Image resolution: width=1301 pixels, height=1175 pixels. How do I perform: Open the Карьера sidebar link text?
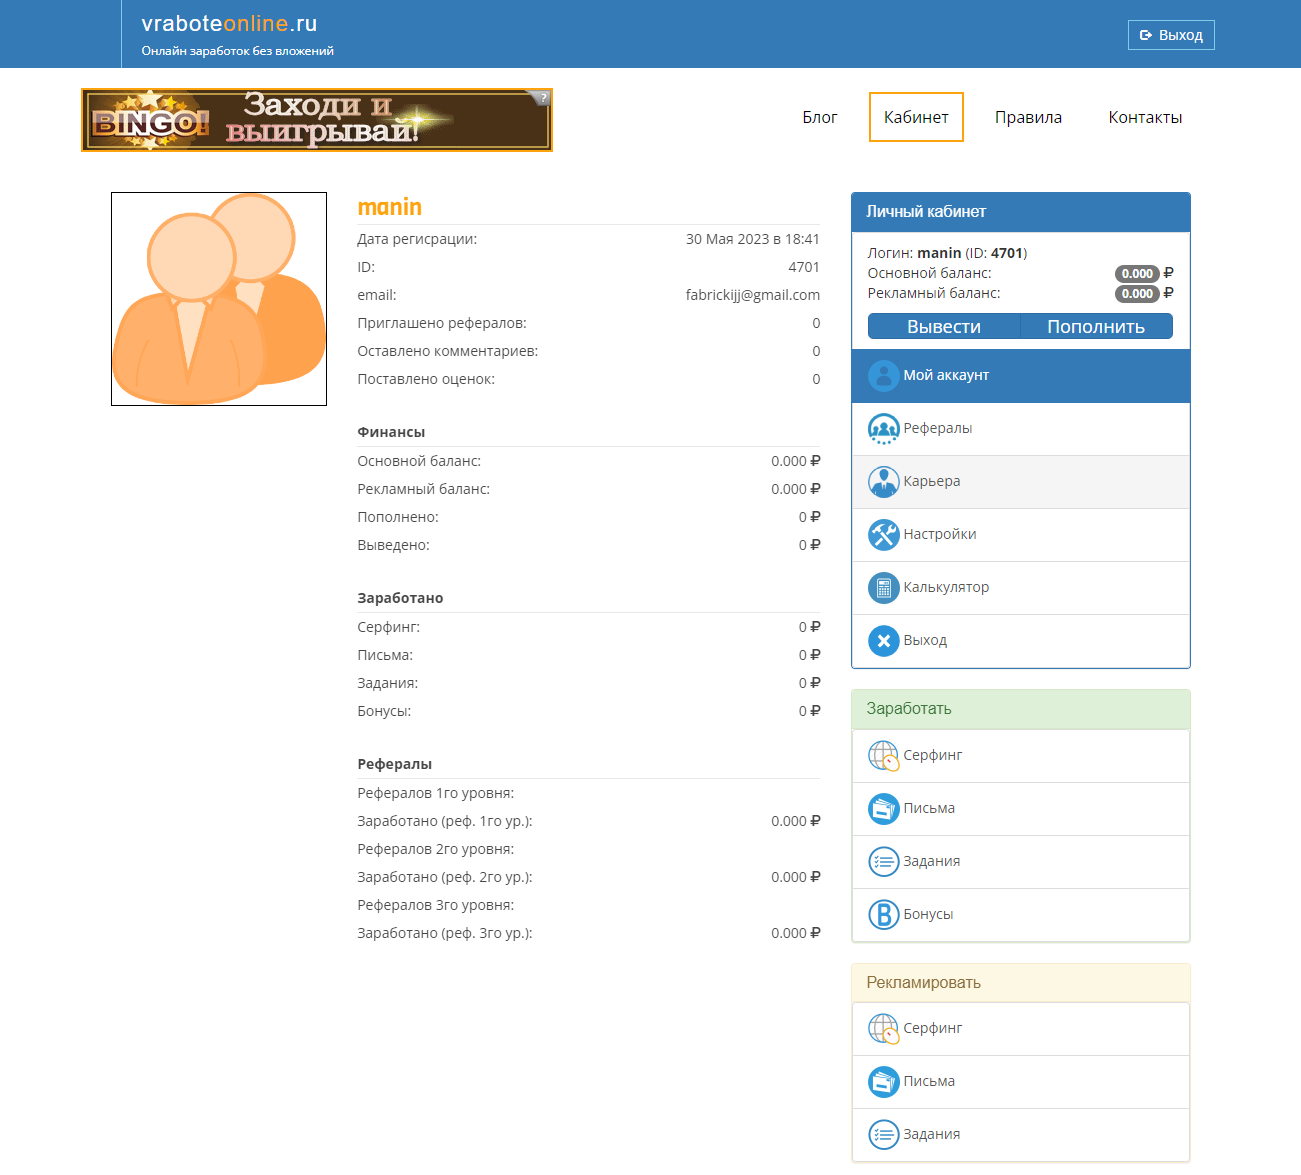pyautogui.click(x=932, y=481)
